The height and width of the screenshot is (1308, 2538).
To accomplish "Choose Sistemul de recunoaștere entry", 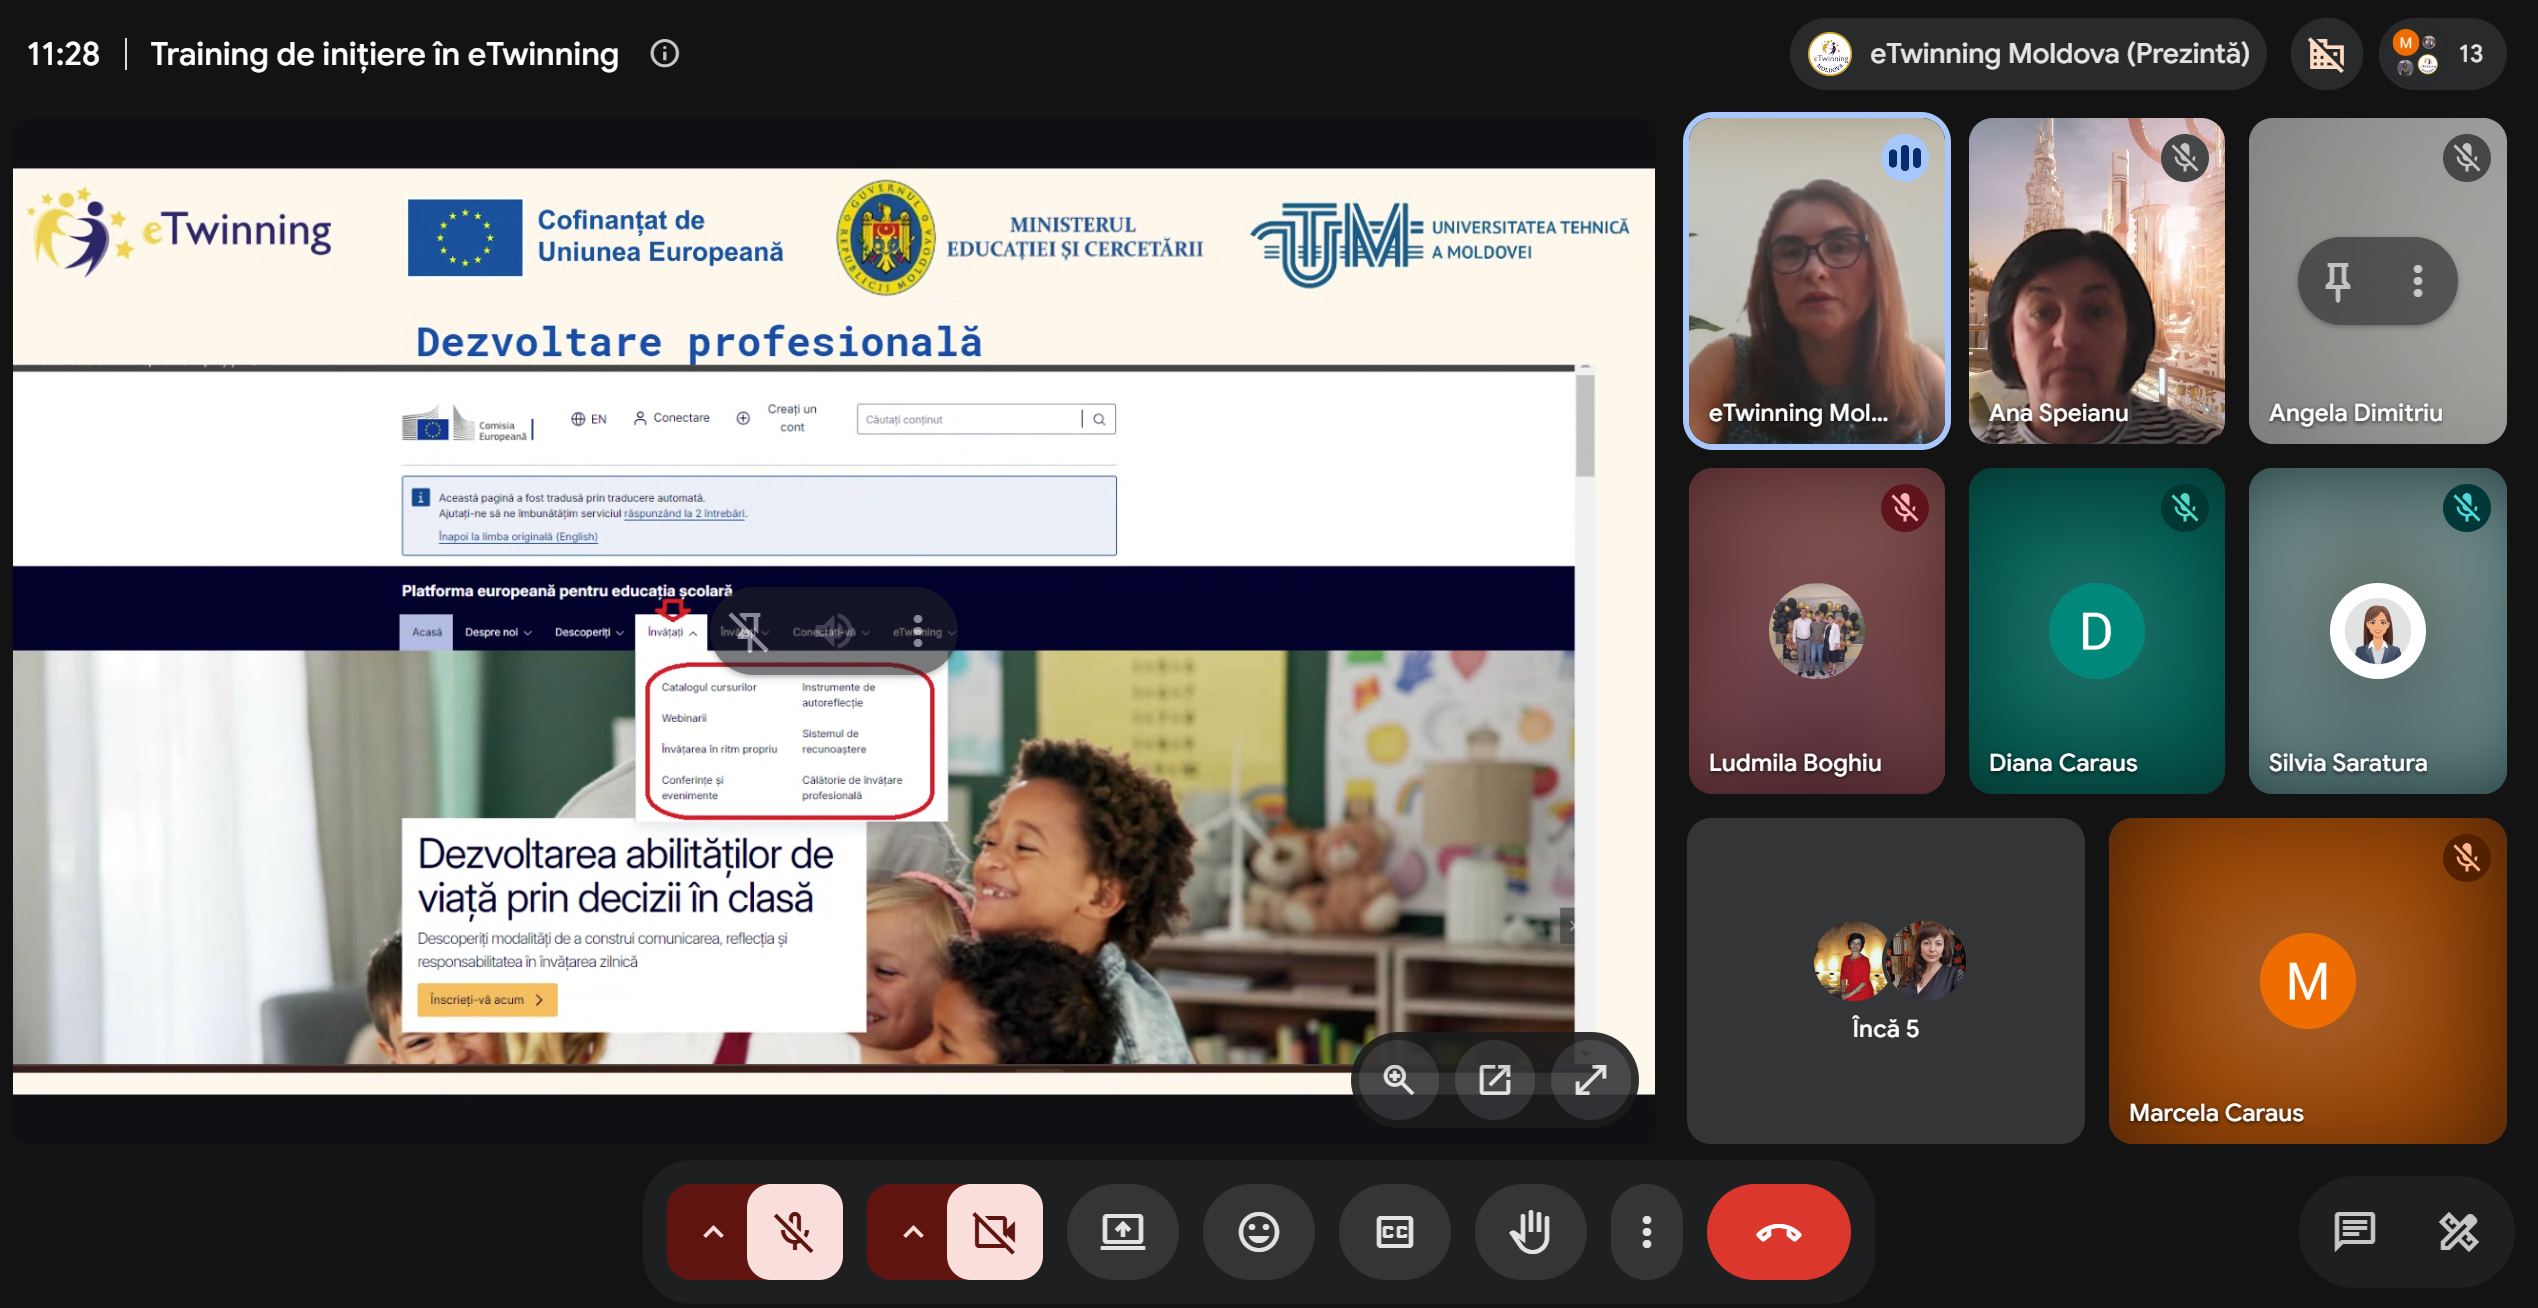I will coord(834,741).
